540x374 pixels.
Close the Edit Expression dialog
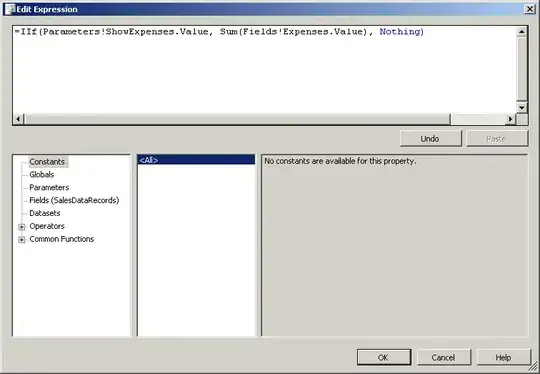click(529, 9)
